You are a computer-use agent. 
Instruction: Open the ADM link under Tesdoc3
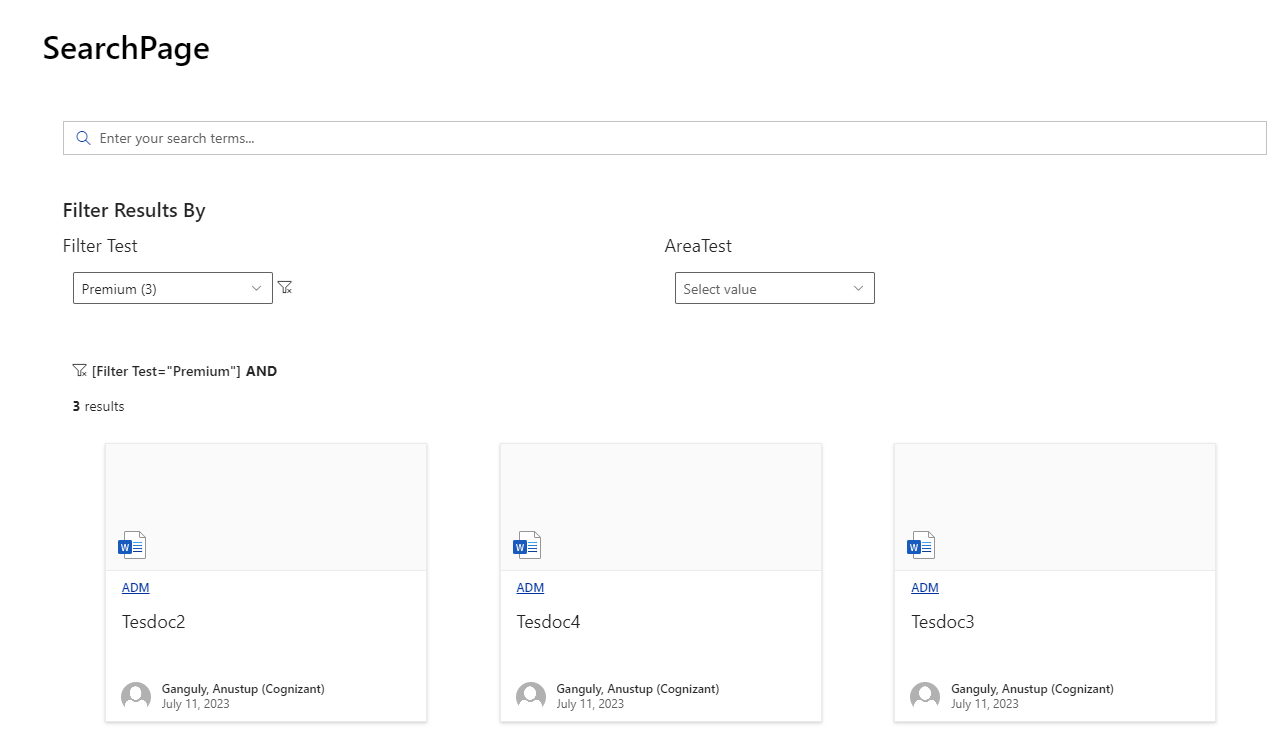[924, 587]
